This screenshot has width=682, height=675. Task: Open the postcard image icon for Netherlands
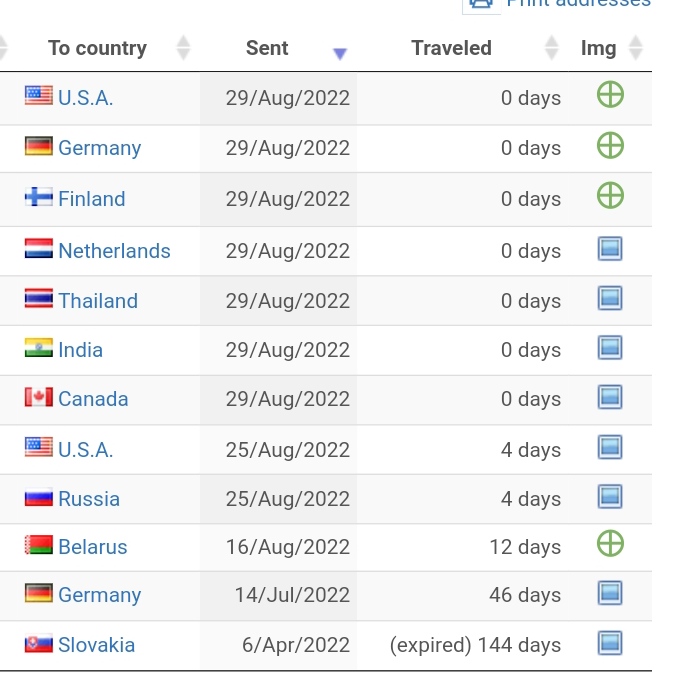click(x=610, y=249)
